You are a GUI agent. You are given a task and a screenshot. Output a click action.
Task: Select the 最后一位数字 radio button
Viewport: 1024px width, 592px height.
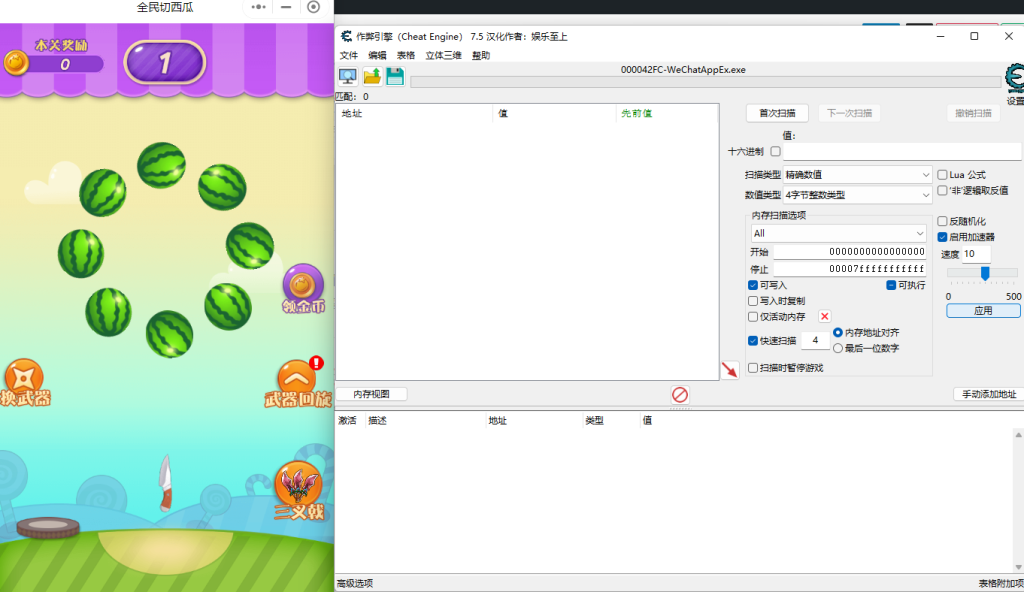[x=838, y=349]
